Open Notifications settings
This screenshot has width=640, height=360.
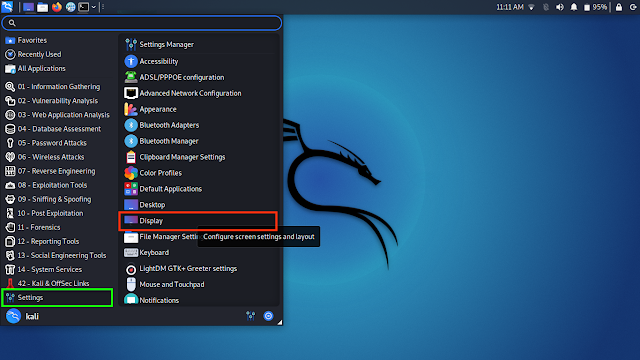tap(199, 300)
